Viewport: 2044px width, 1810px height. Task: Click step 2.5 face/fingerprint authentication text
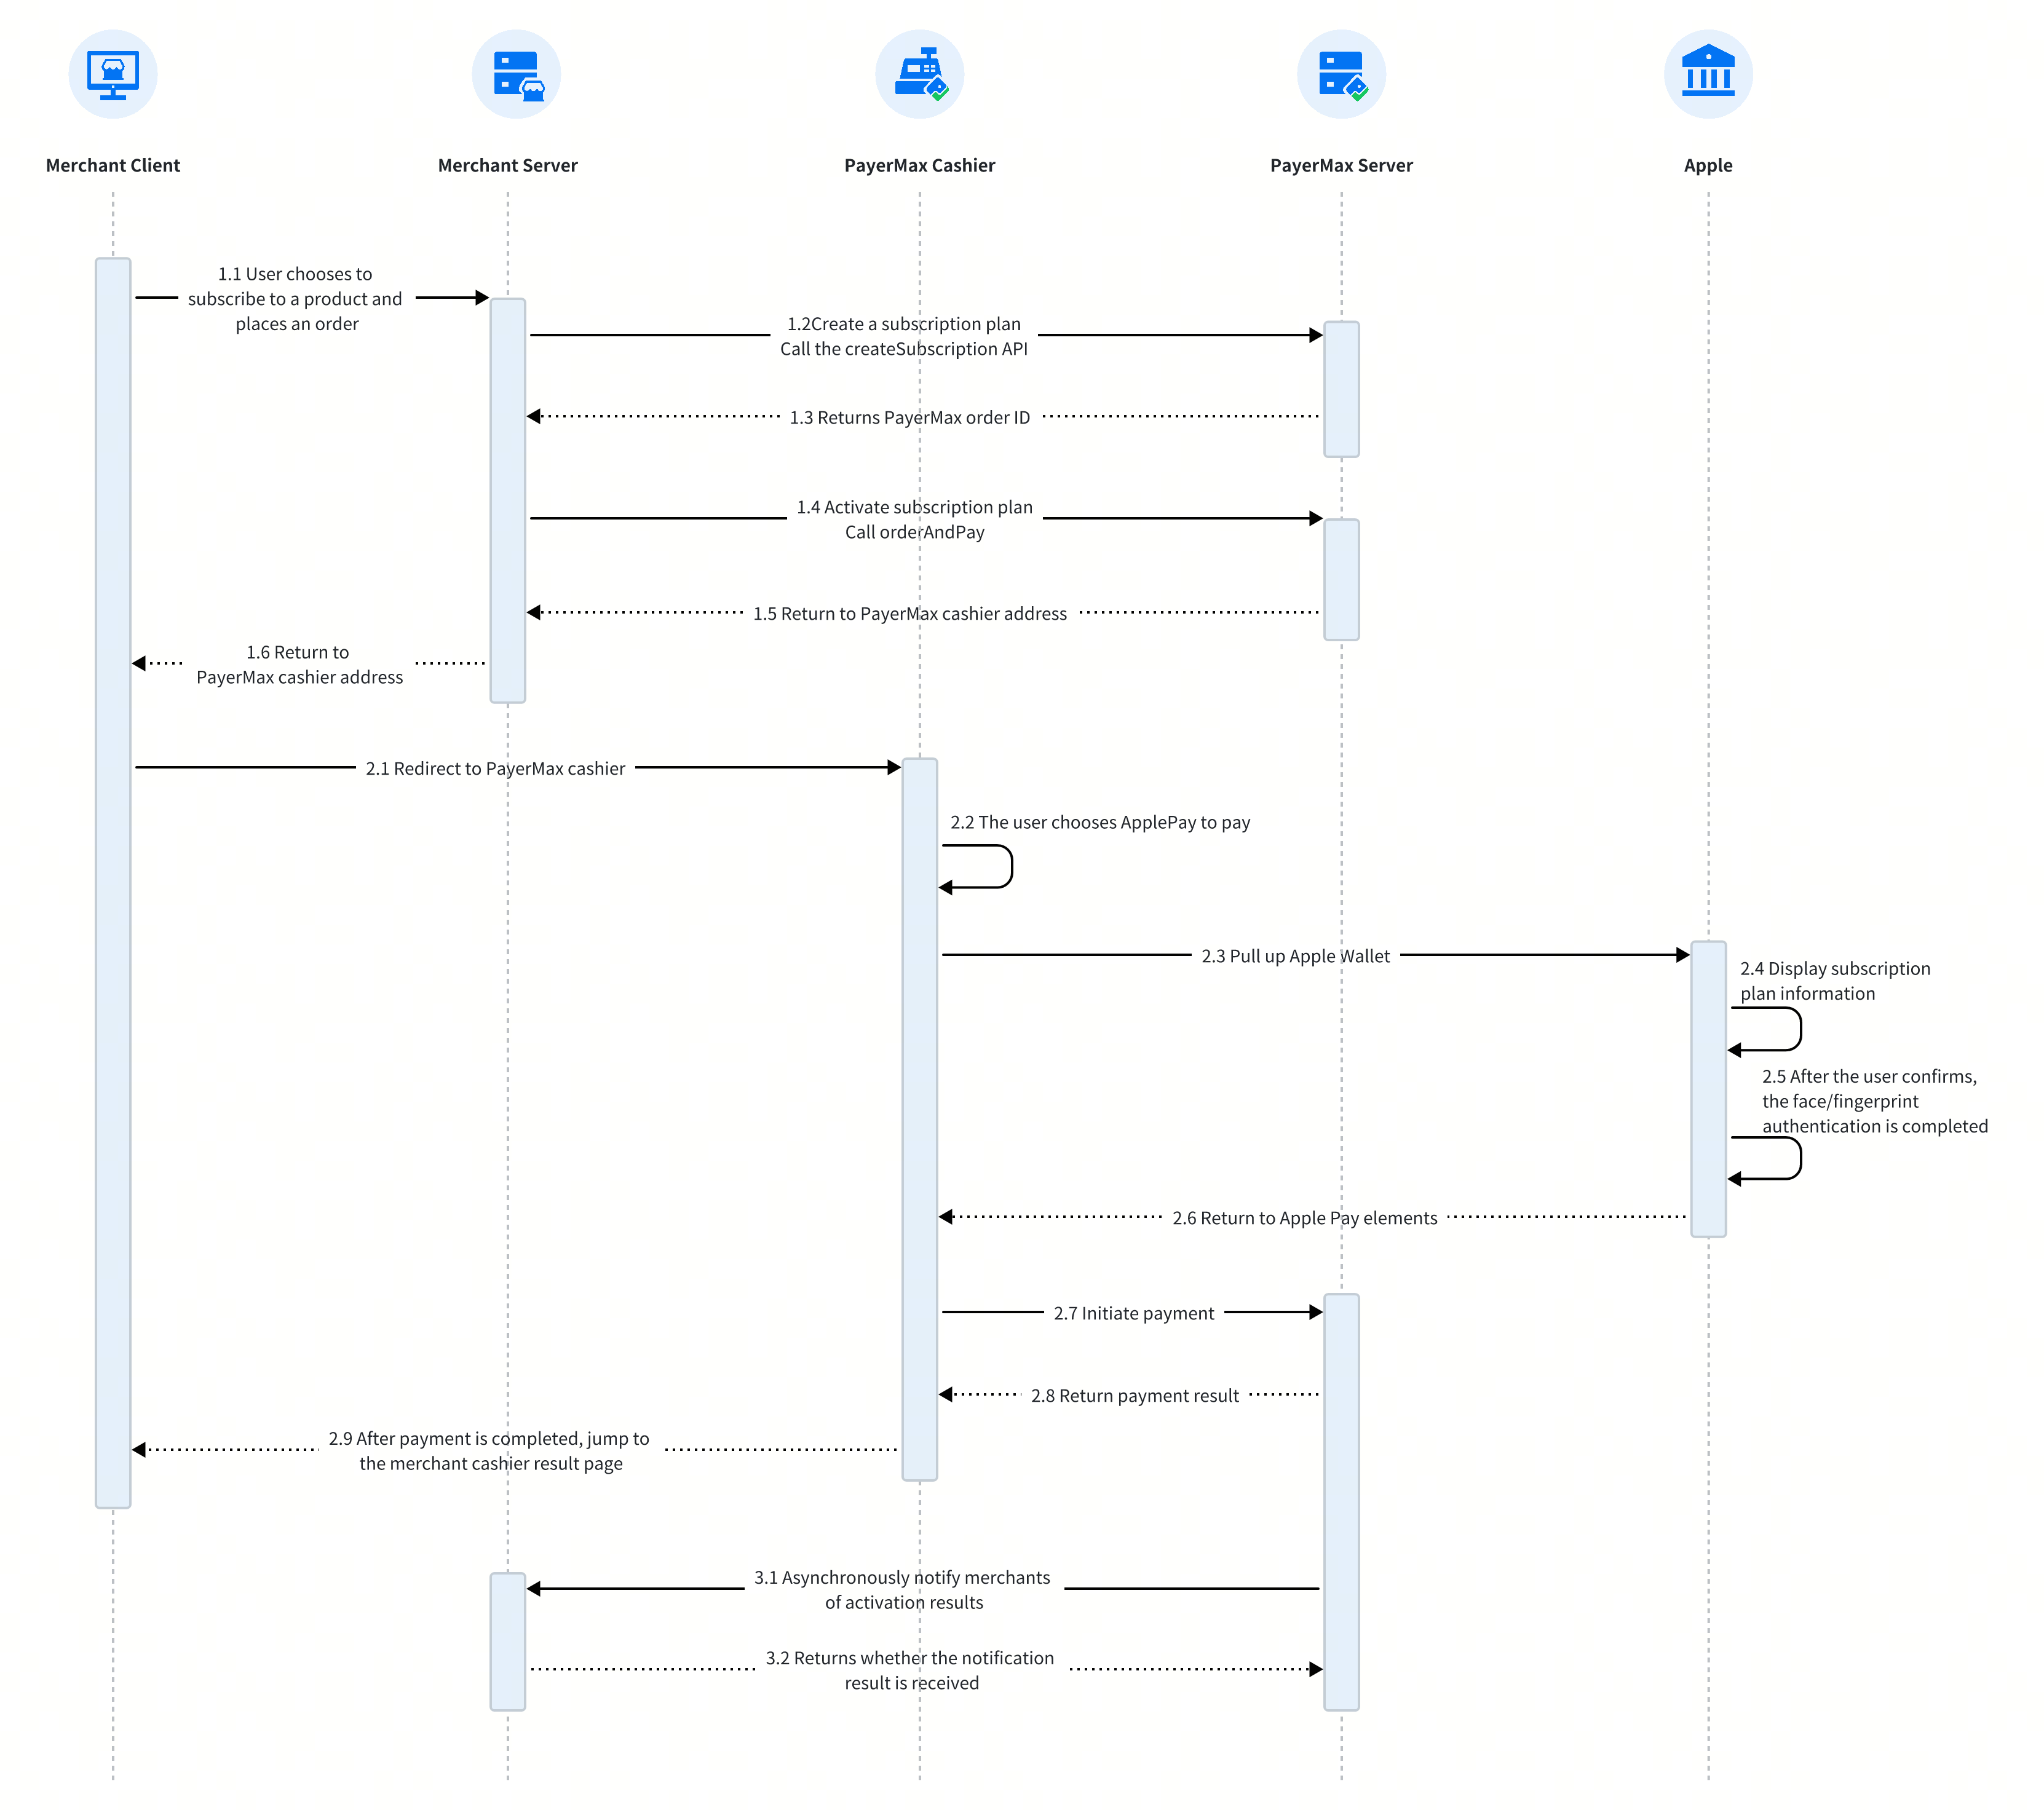pyautogui.click(x=1875, y=1101)
